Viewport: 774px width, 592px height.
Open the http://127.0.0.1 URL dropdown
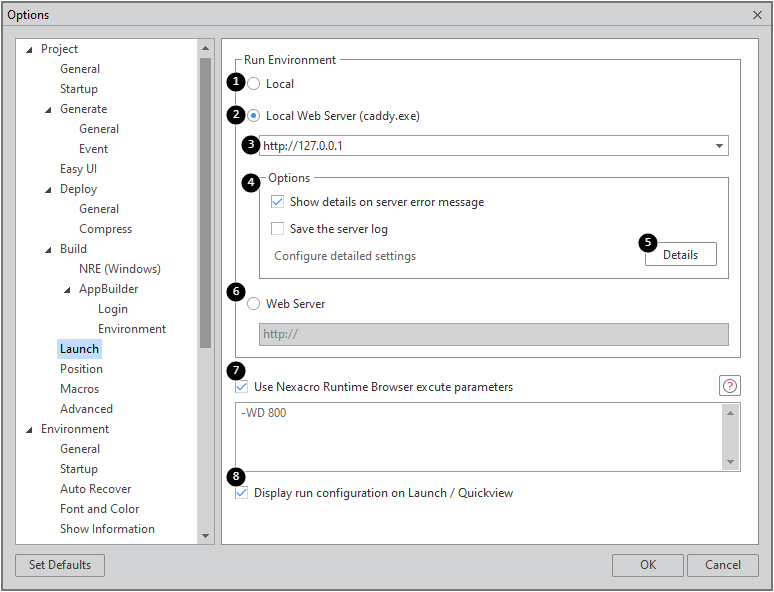coord(719,146)
